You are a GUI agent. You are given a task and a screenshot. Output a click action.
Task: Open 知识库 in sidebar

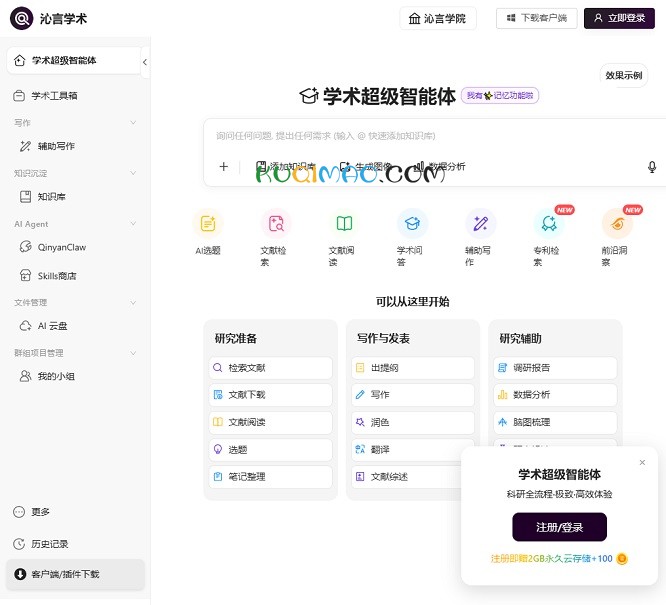43,197
